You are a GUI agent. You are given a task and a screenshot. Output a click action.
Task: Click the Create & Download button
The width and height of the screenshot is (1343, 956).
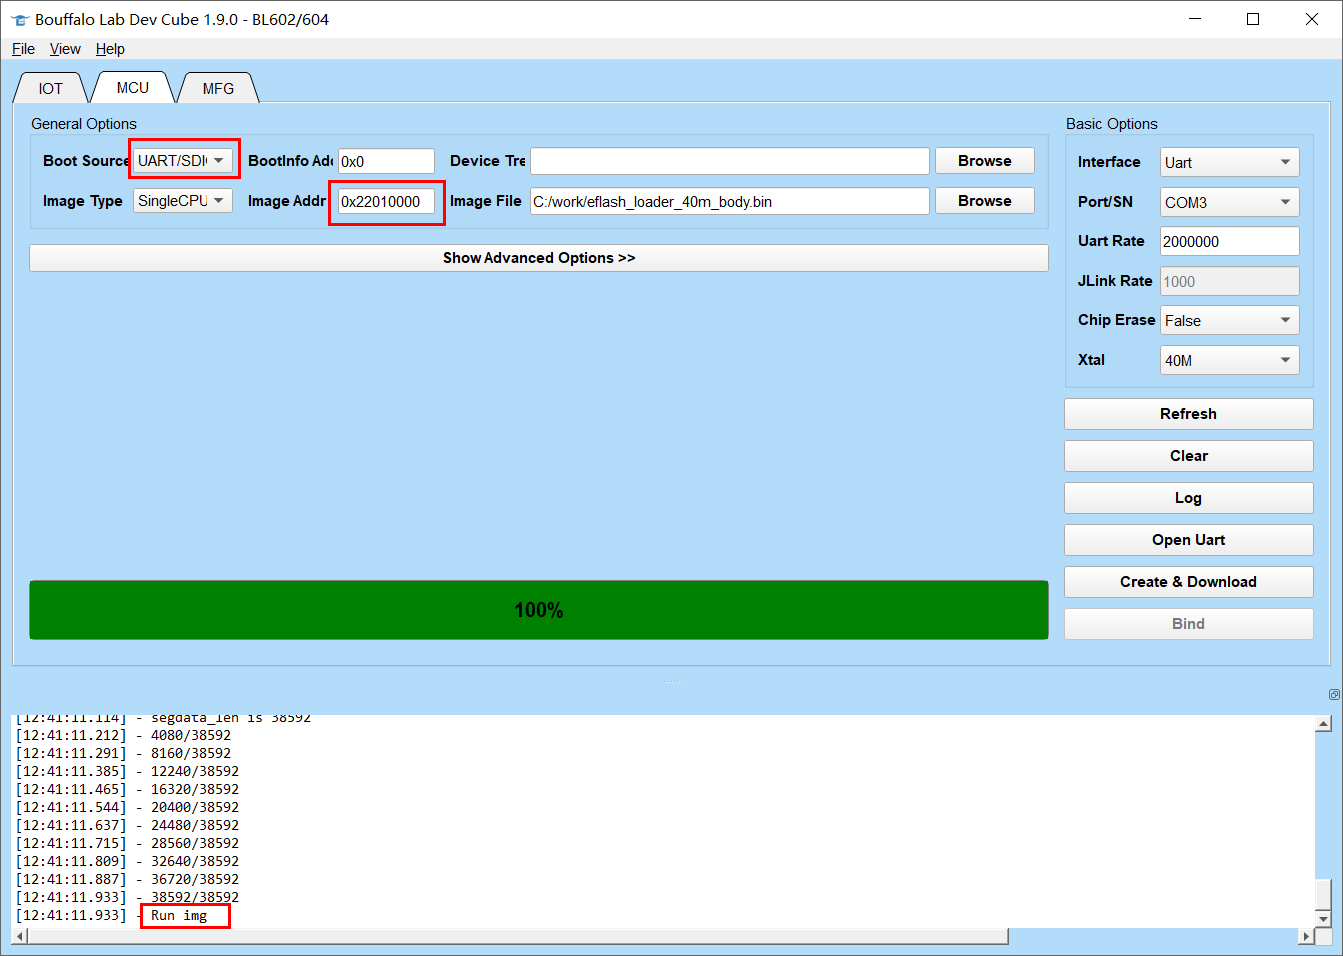(x=1188, y=582)
